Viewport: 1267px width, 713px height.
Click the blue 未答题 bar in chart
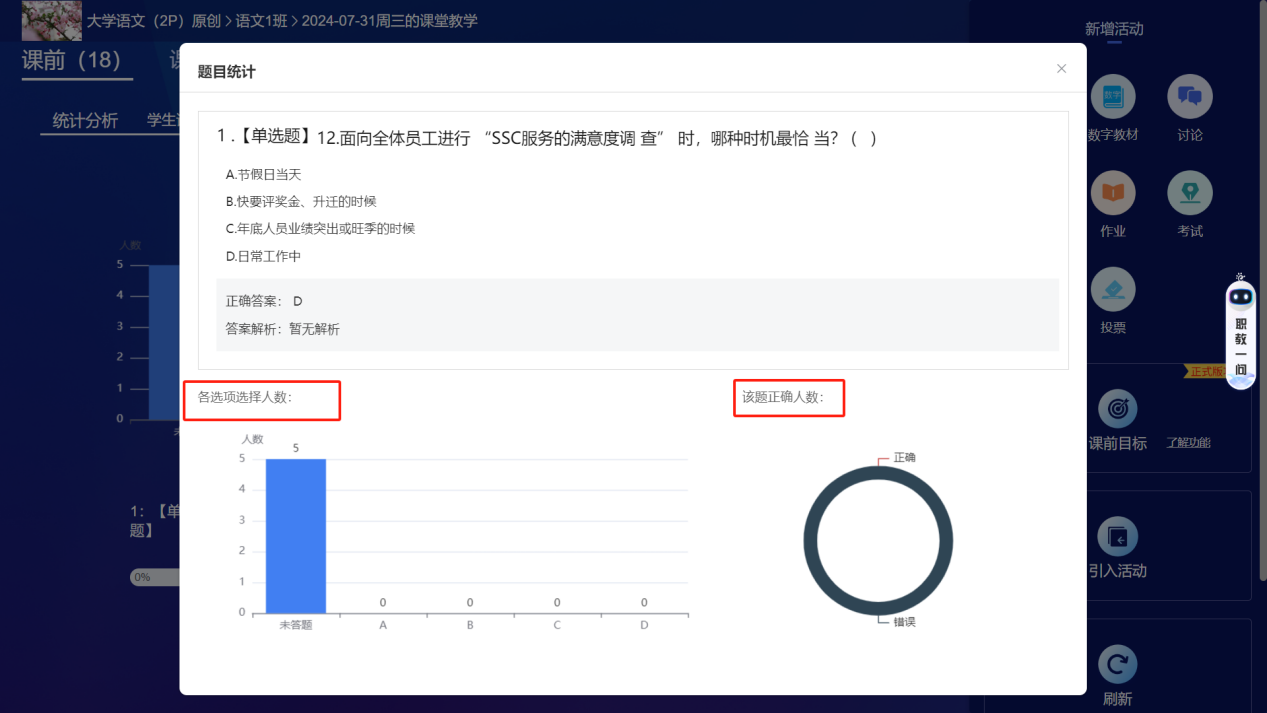tap(295, 536)
